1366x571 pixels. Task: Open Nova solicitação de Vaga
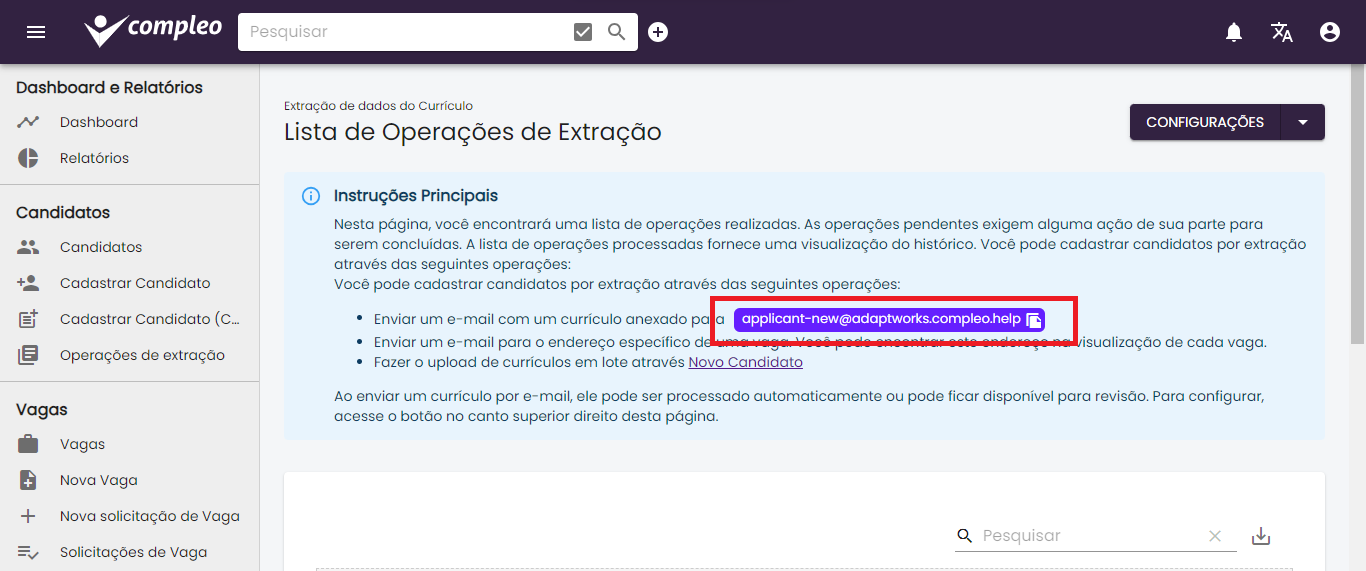click(150, 516)
